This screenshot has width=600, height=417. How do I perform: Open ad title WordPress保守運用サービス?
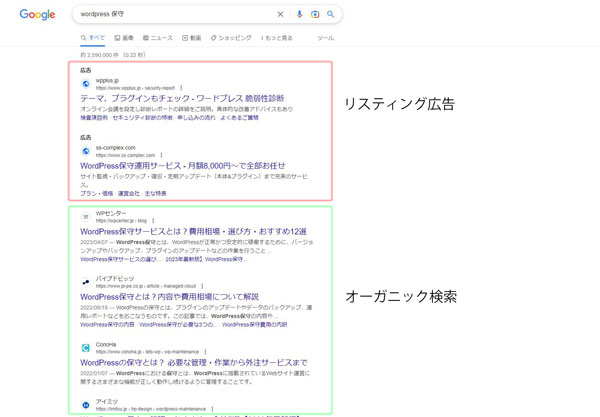[183, 166]
